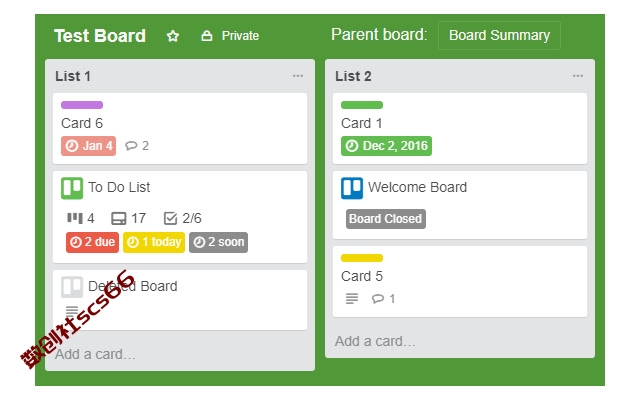Open the Test Board title
640x400 pixels.
(x=100, y=36)
